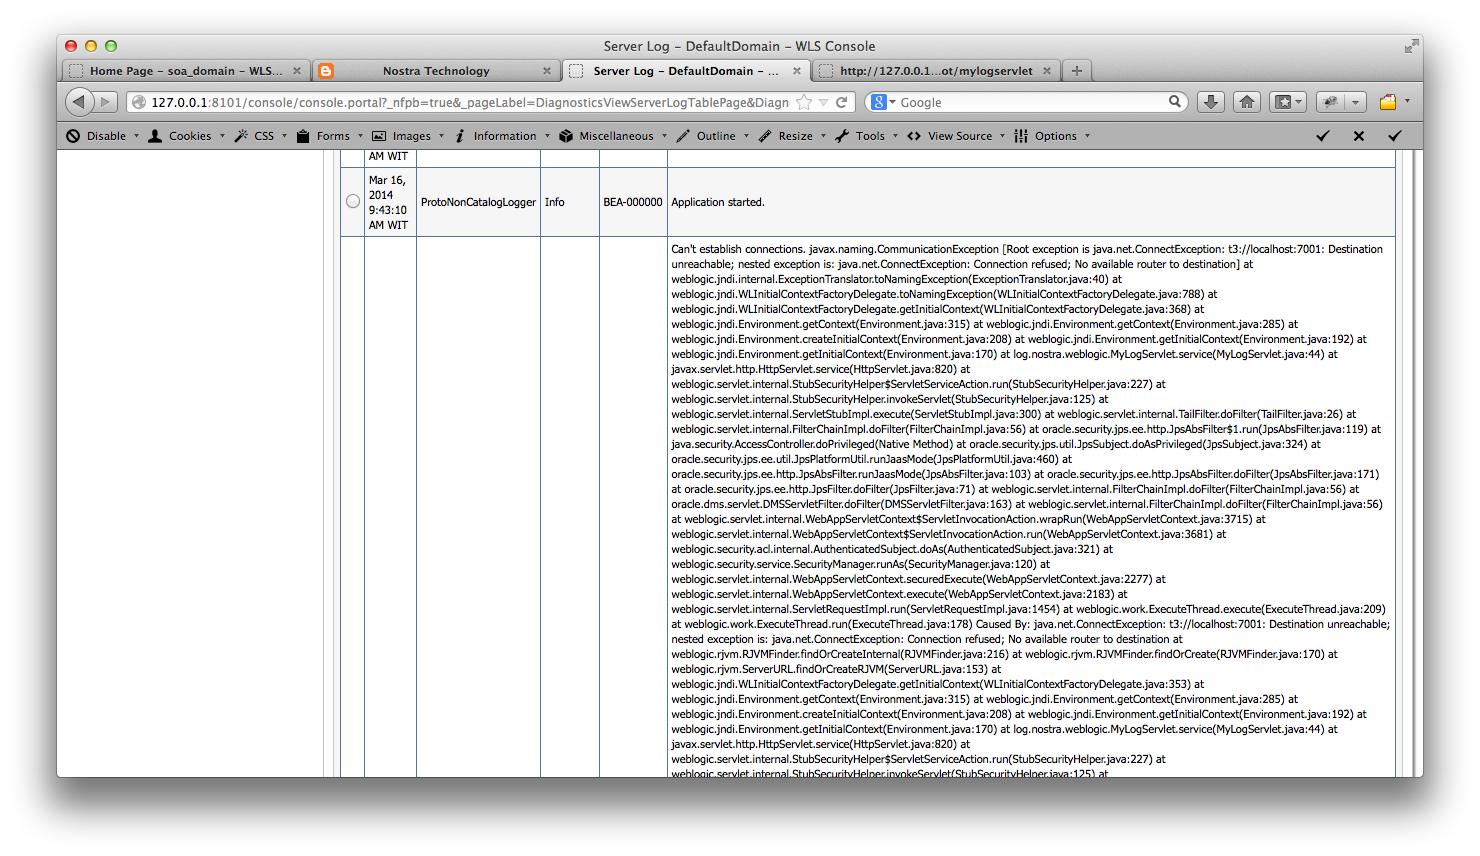Go forward with the browser forward arrow
Screen dimensions: 1480x856
(x=106, y=102)
